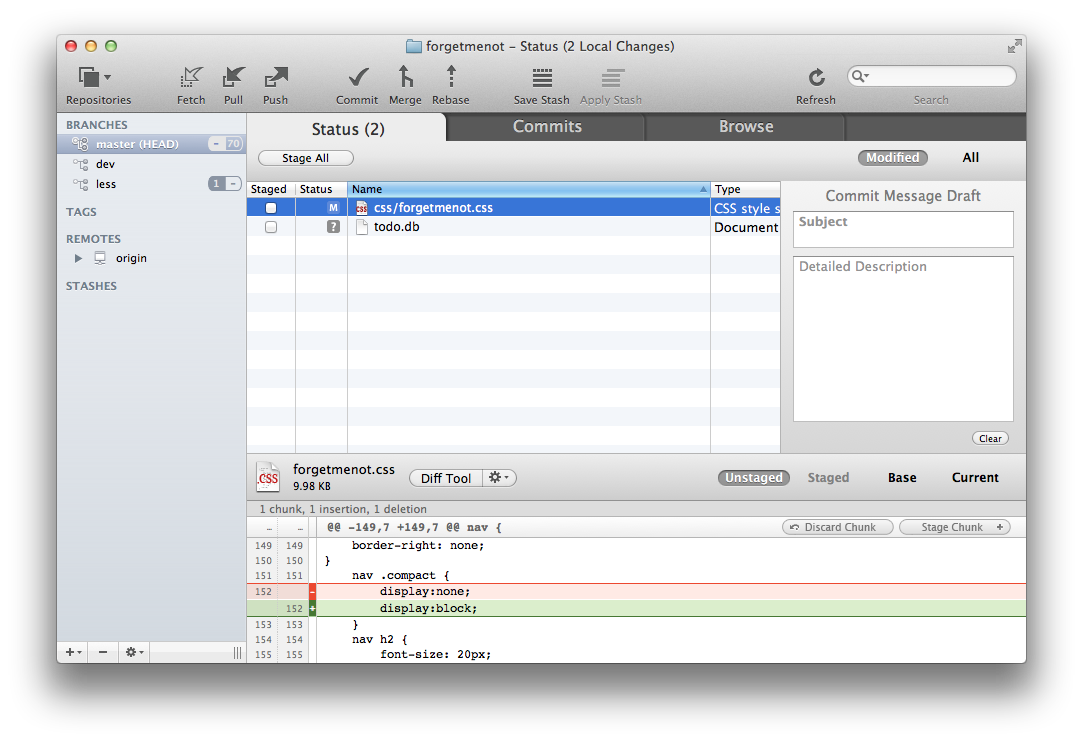Clear the commit message draft
The height and width of the screenshot is (742, 1083).
(x=990, y=439)
